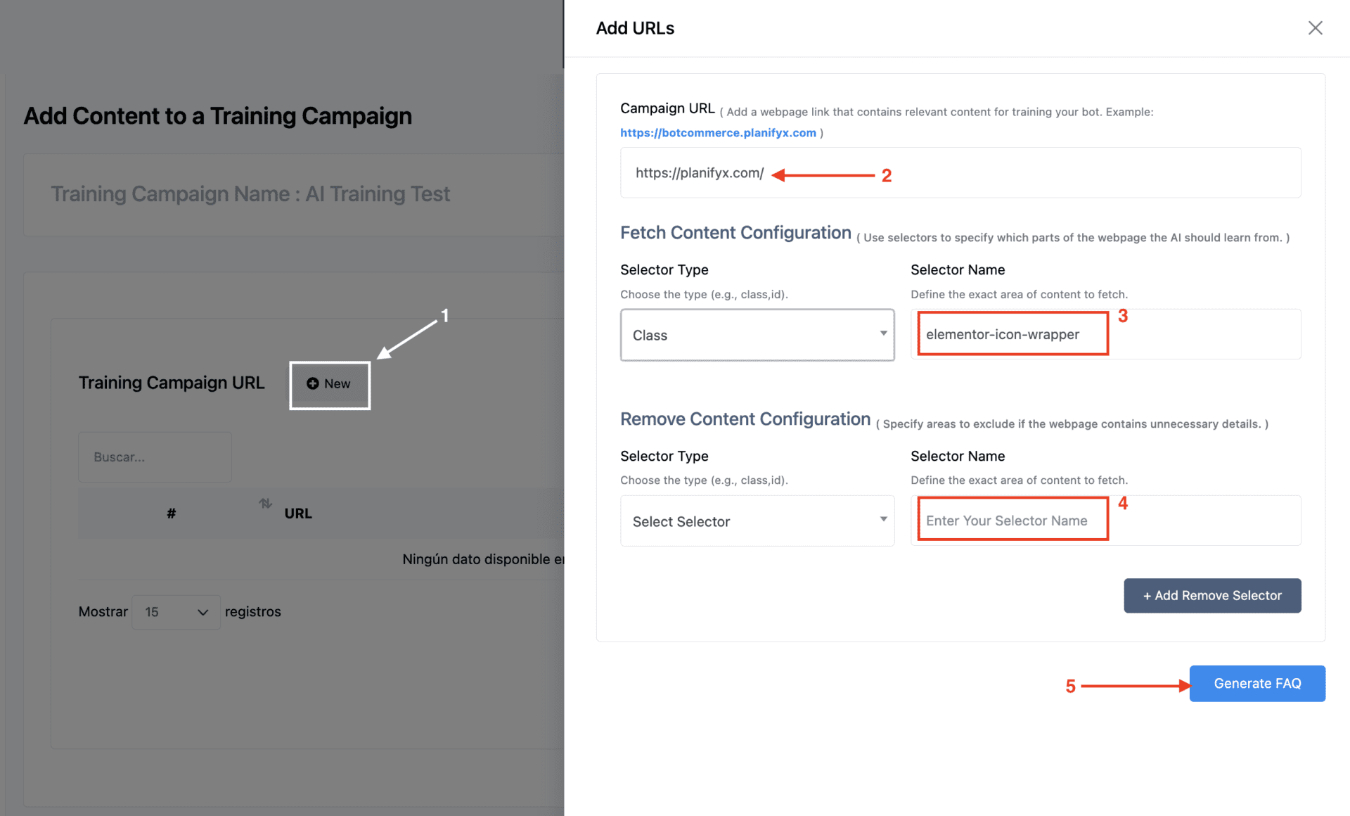Click the Generate FAQ button
Image resolution: width=1350 pixels, height=816 pixels.
[1257, 684]
